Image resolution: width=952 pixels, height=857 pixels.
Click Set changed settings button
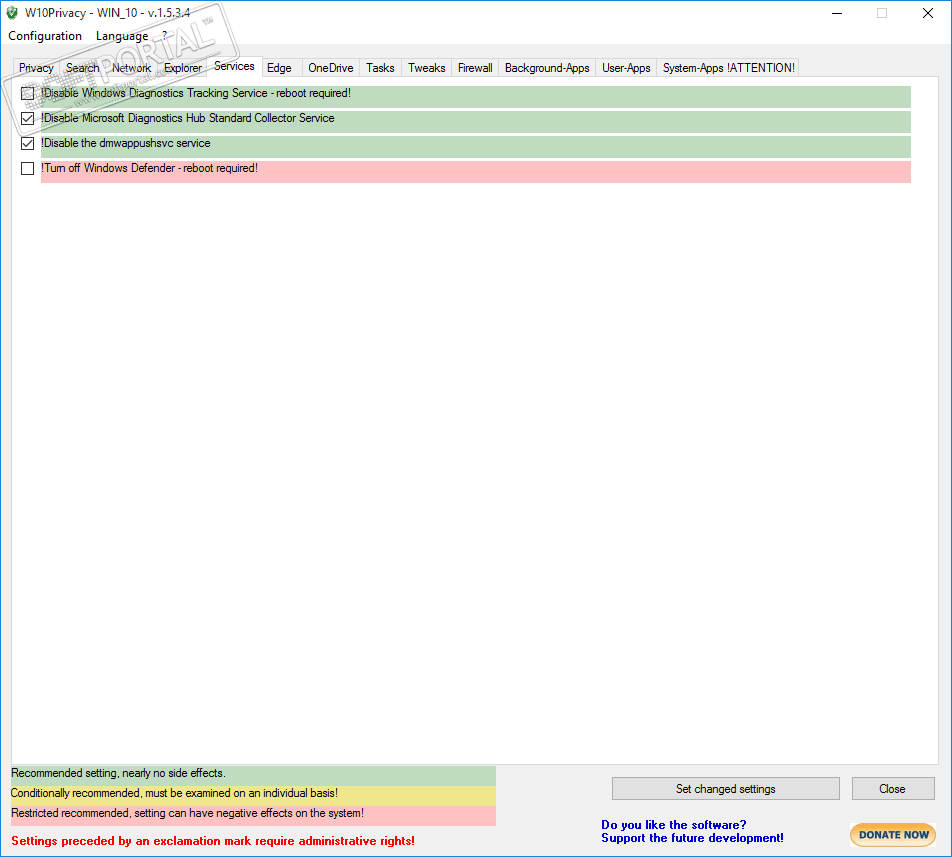click(x=726, y=788)
